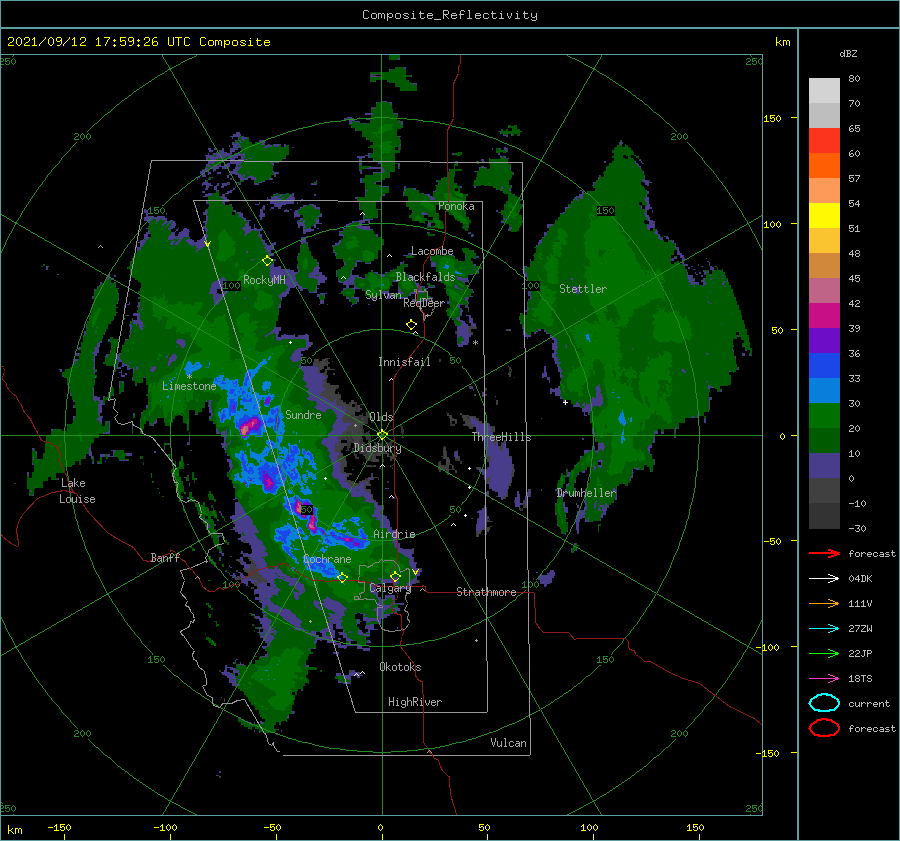Viewport: 900px width, 841px height.
Task: Click the 04DK legend label
Action: (x=860, y=578)
